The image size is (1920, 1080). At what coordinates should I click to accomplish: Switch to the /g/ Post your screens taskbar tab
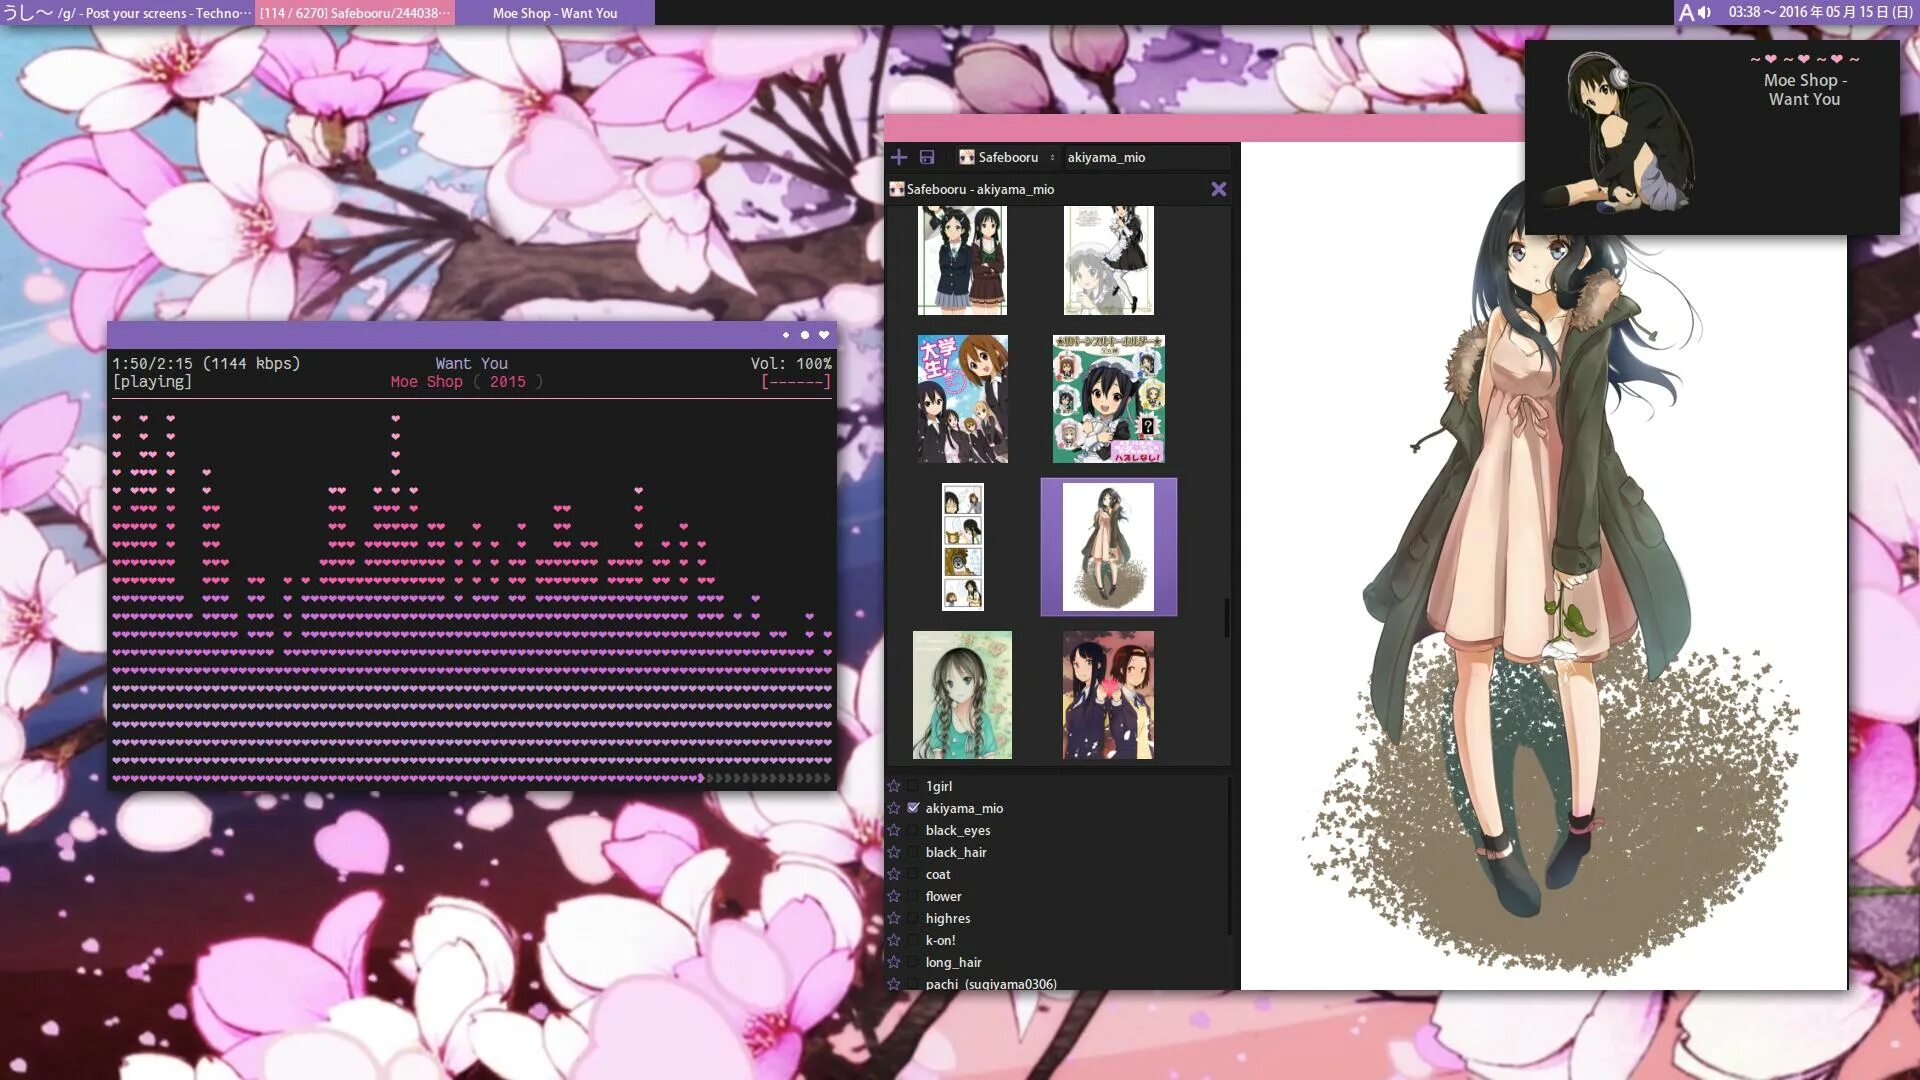tap(127, 13)
